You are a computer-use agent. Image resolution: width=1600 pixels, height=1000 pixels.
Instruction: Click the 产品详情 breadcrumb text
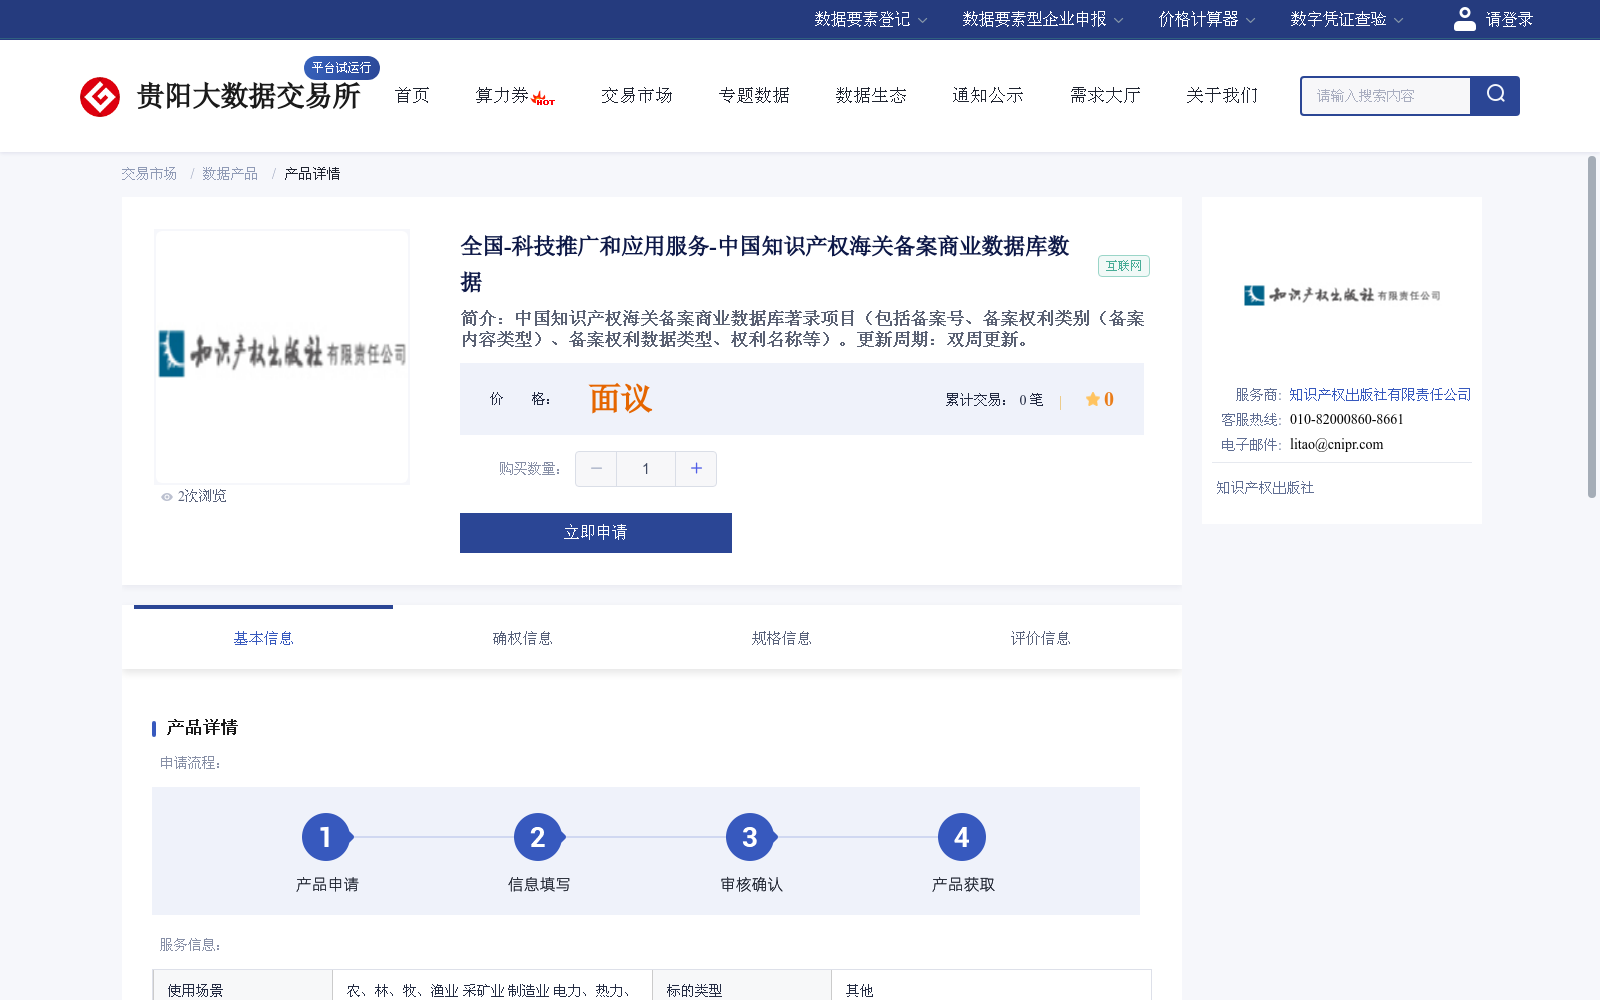click(x=312, y=174)
